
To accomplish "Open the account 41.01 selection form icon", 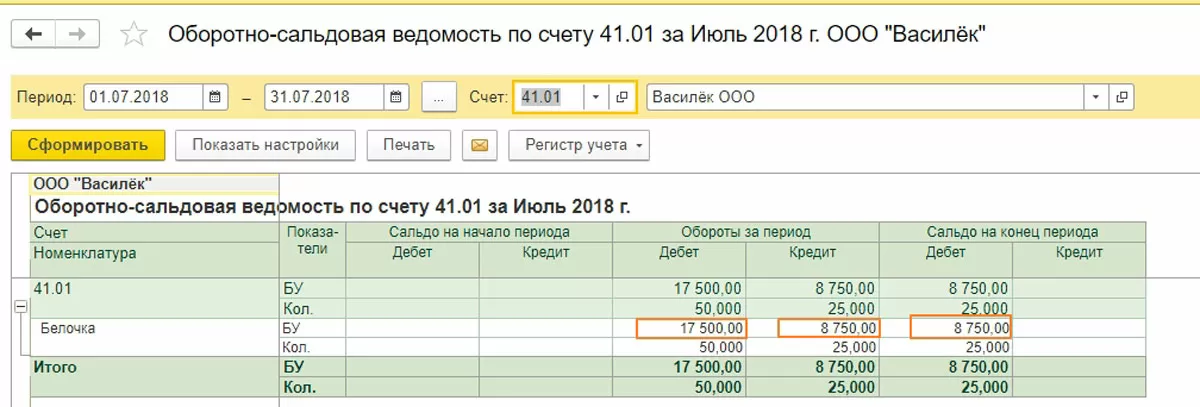I will pyautogui.click(x=622, y=98).
